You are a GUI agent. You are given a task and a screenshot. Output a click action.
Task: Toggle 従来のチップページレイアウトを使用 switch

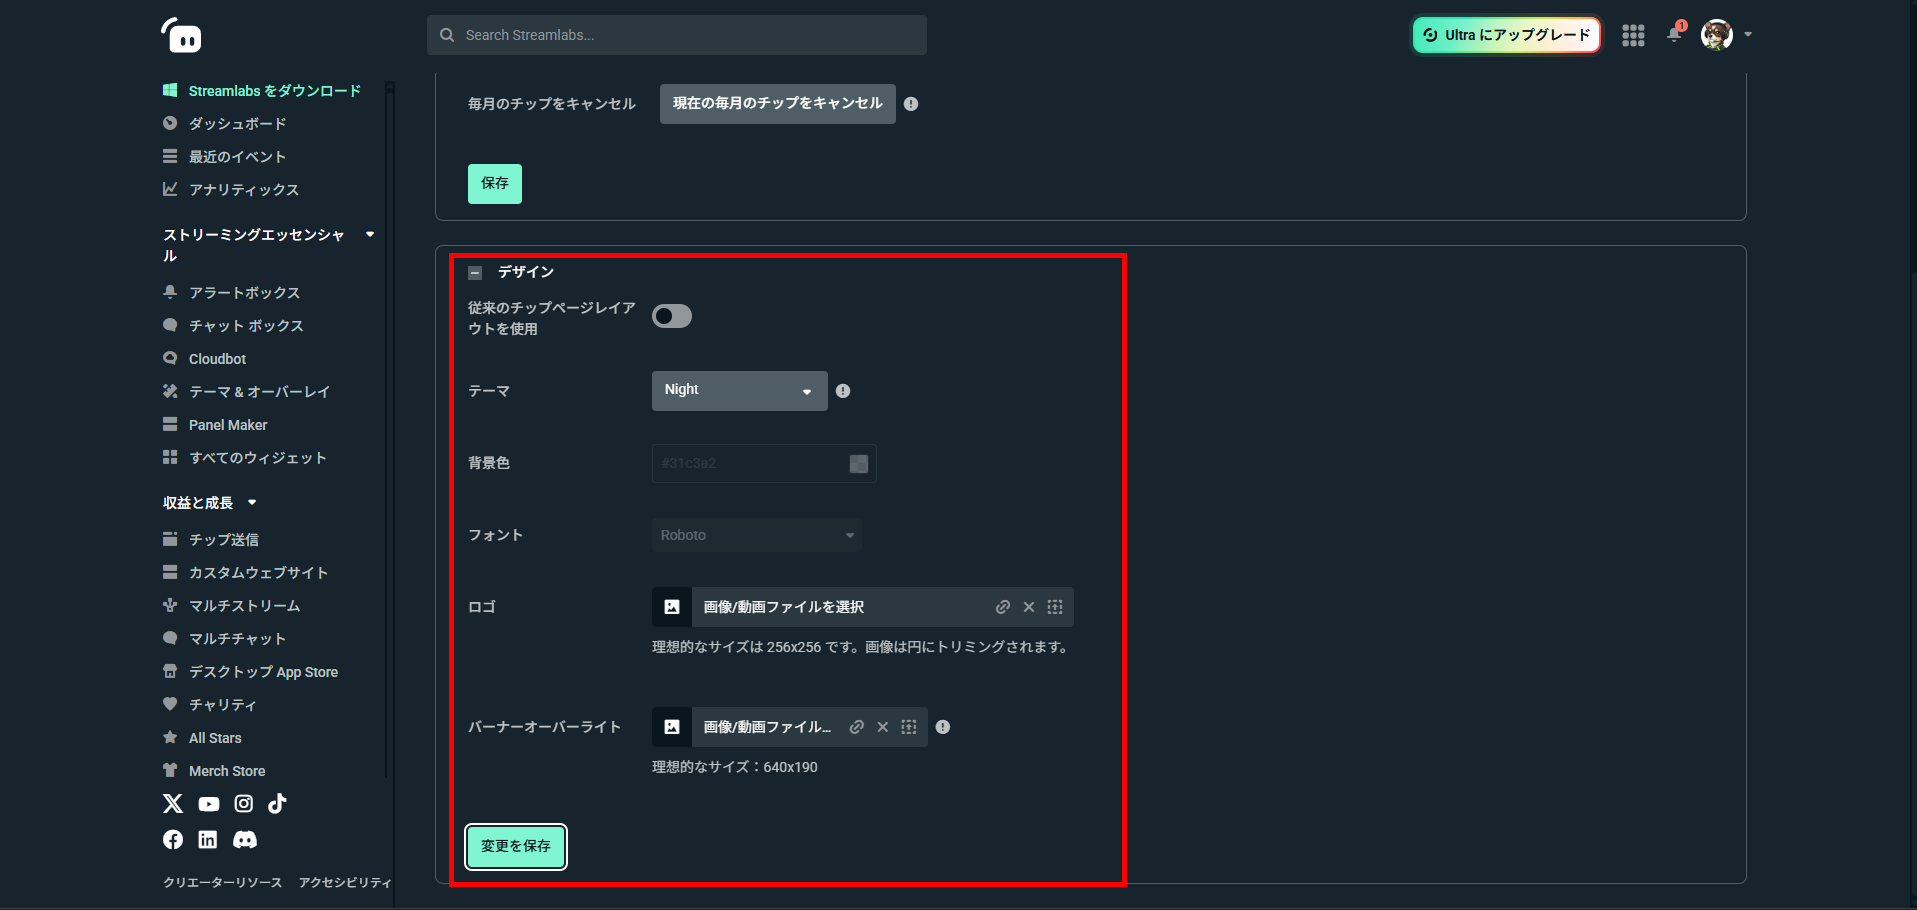[x=672, y=317]
